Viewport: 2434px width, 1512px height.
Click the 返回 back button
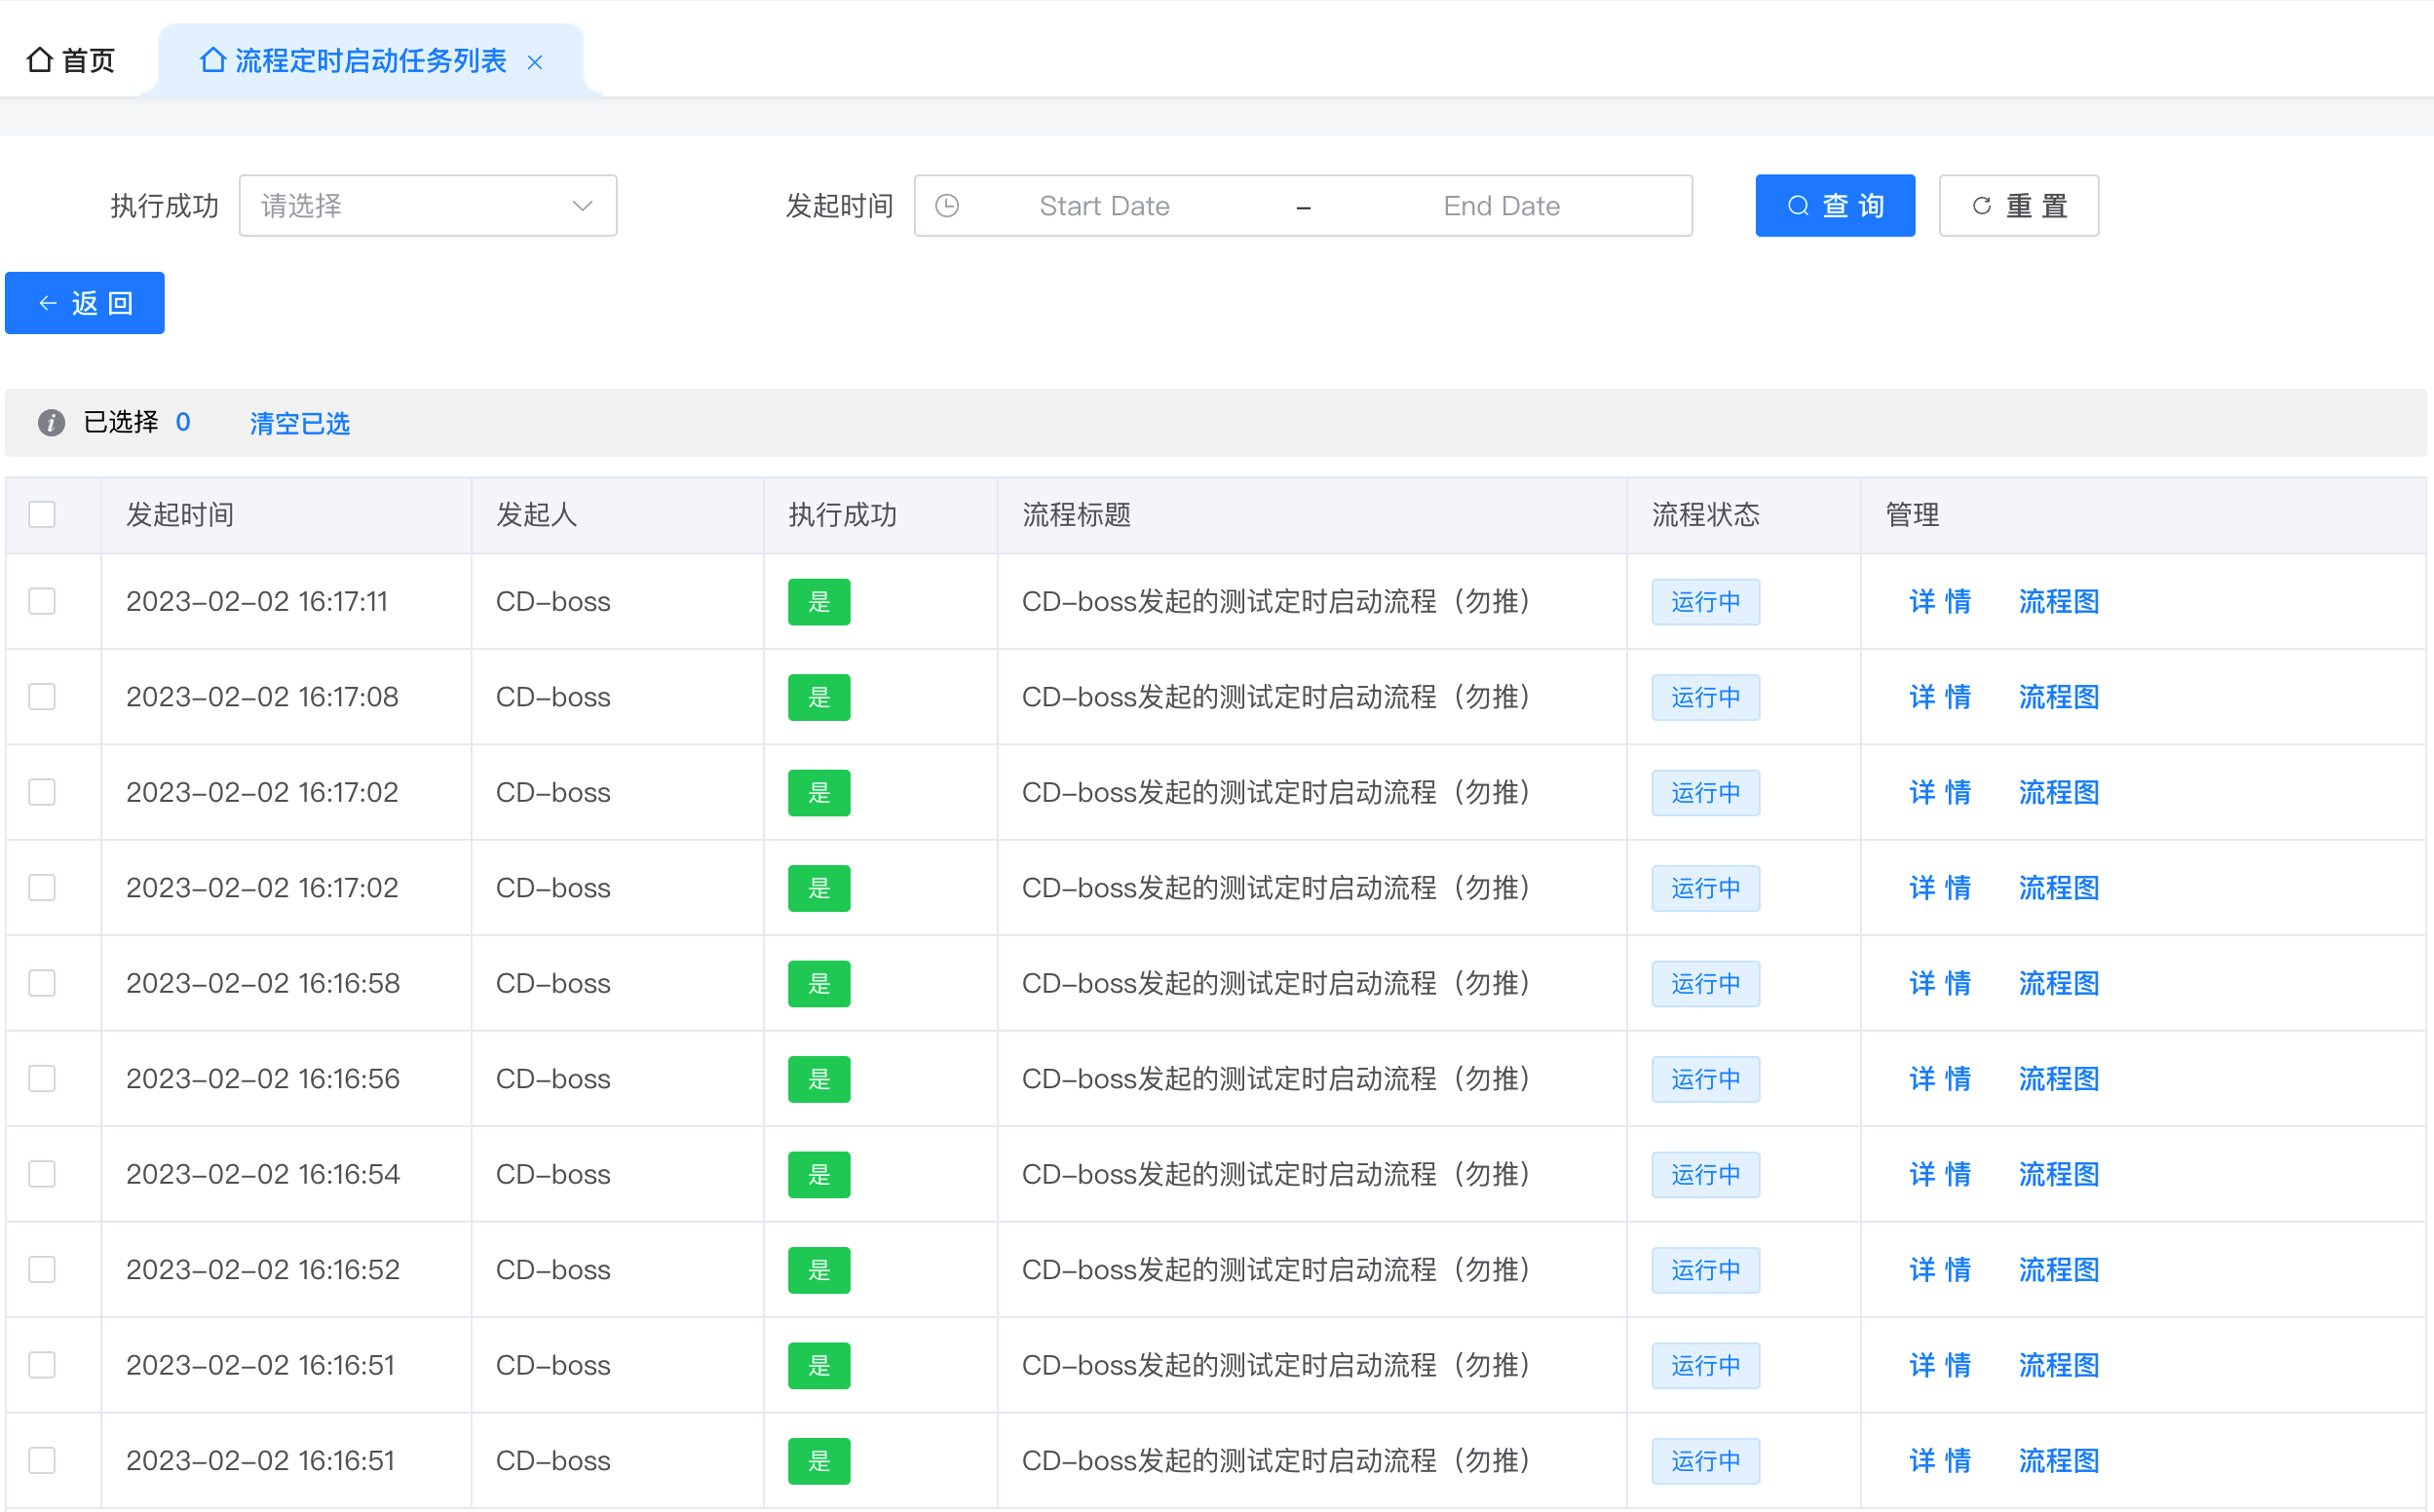(85, 303)
